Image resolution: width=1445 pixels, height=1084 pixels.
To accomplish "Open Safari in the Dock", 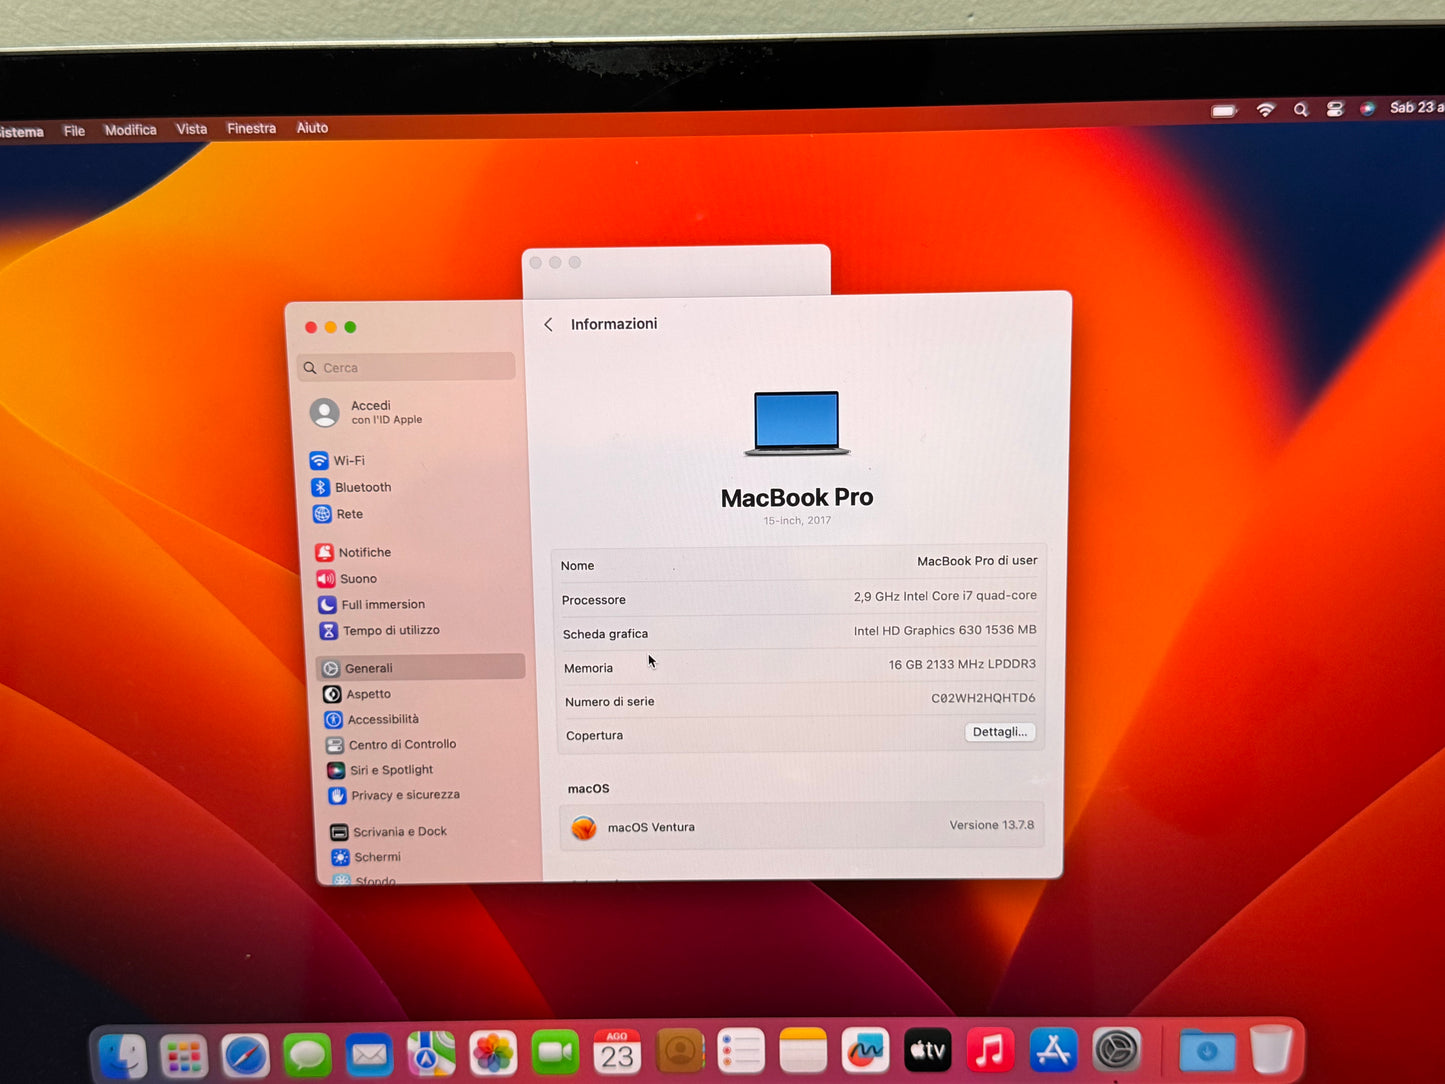I will pos(246,1056).
